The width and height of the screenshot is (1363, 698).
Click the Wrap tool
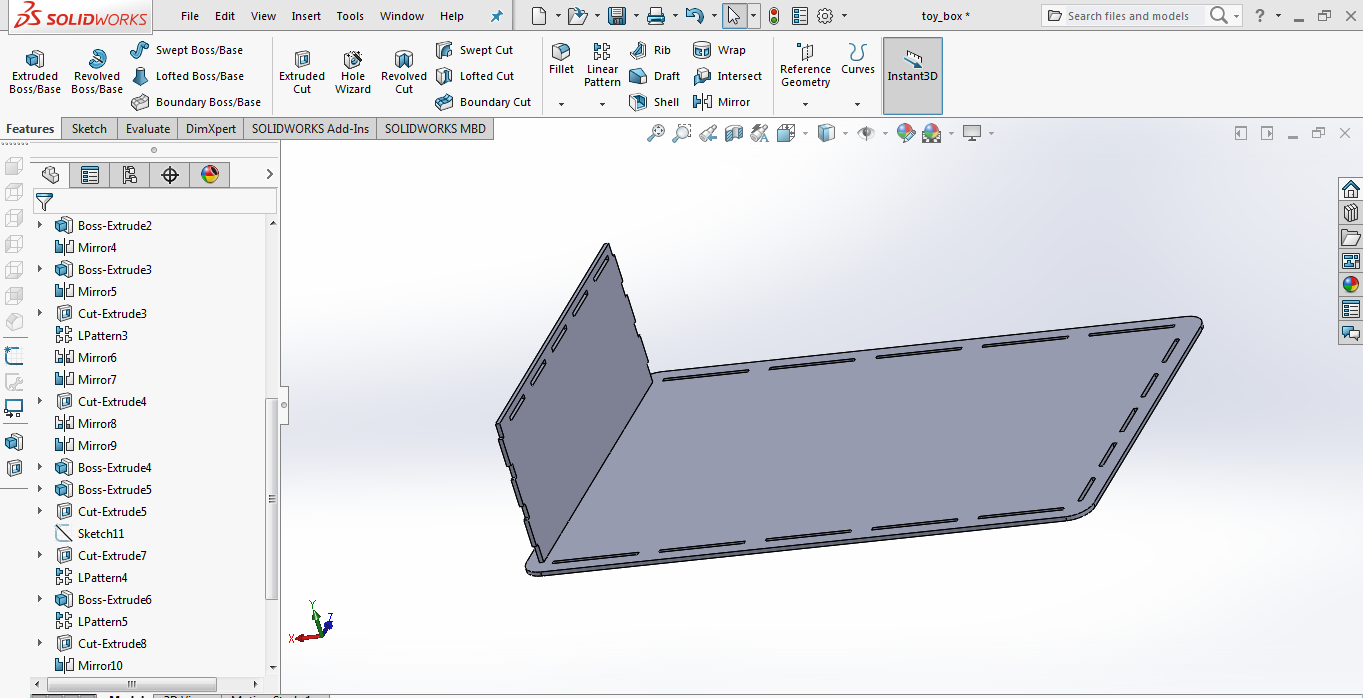pyautogui.click(x=719, y=50)
